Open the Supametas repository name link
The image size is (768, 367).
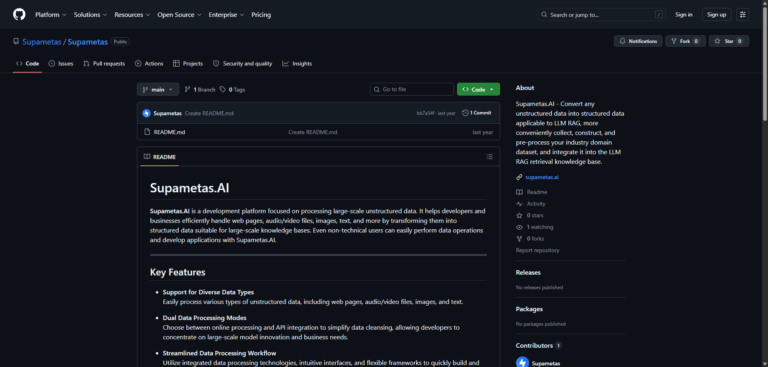(88, 42)
